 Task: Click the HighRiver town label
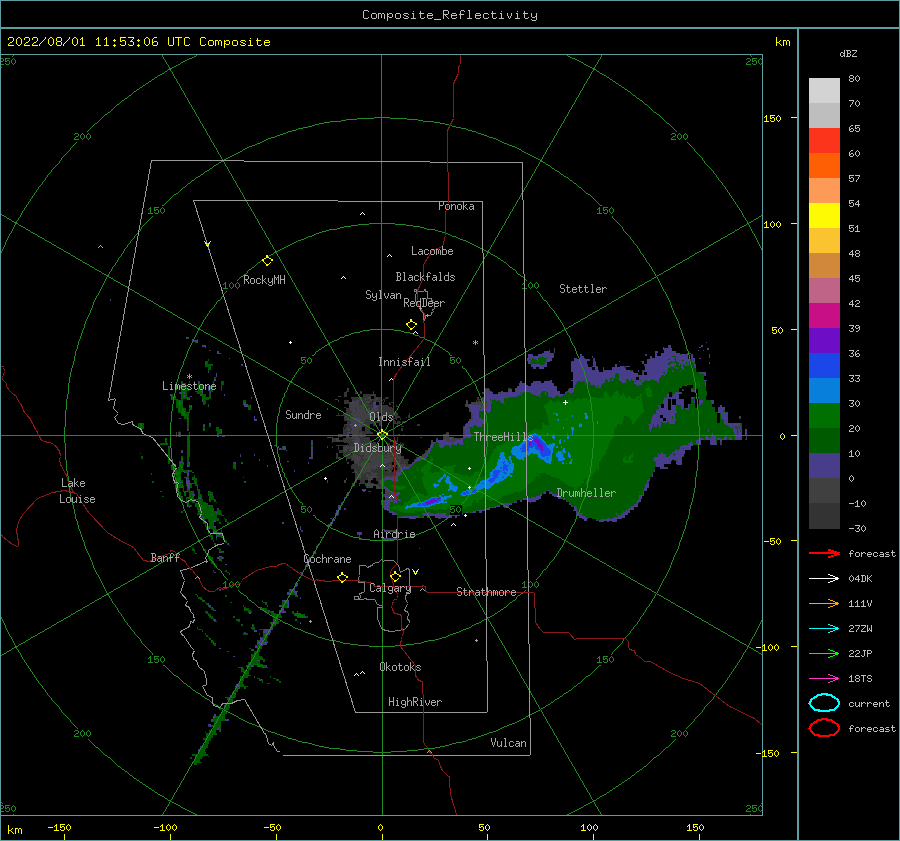[415, 702]
